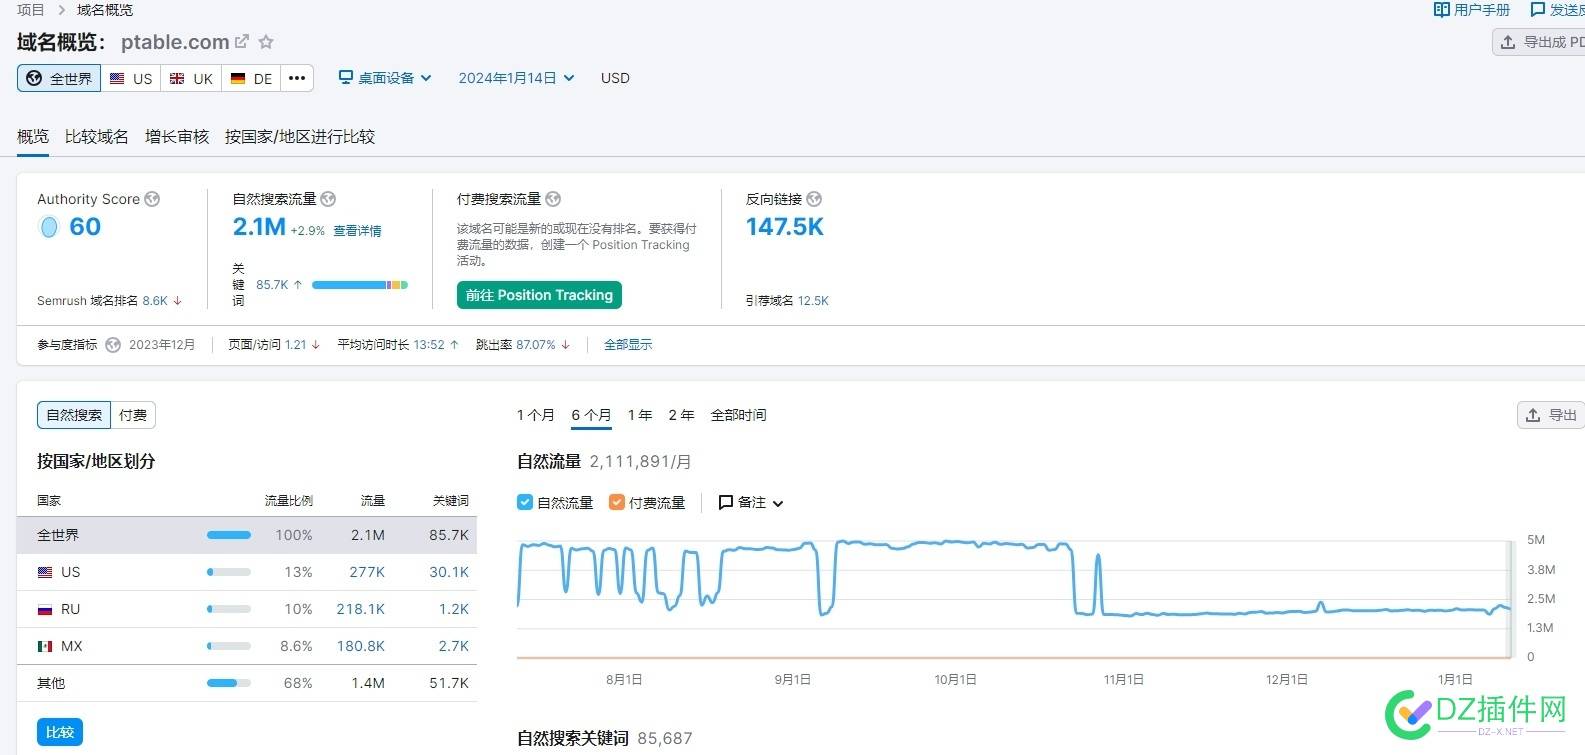Click the 2.1M organic traffic value
The height and width of the screenshot is (755, 1585).
click(259, 227)
